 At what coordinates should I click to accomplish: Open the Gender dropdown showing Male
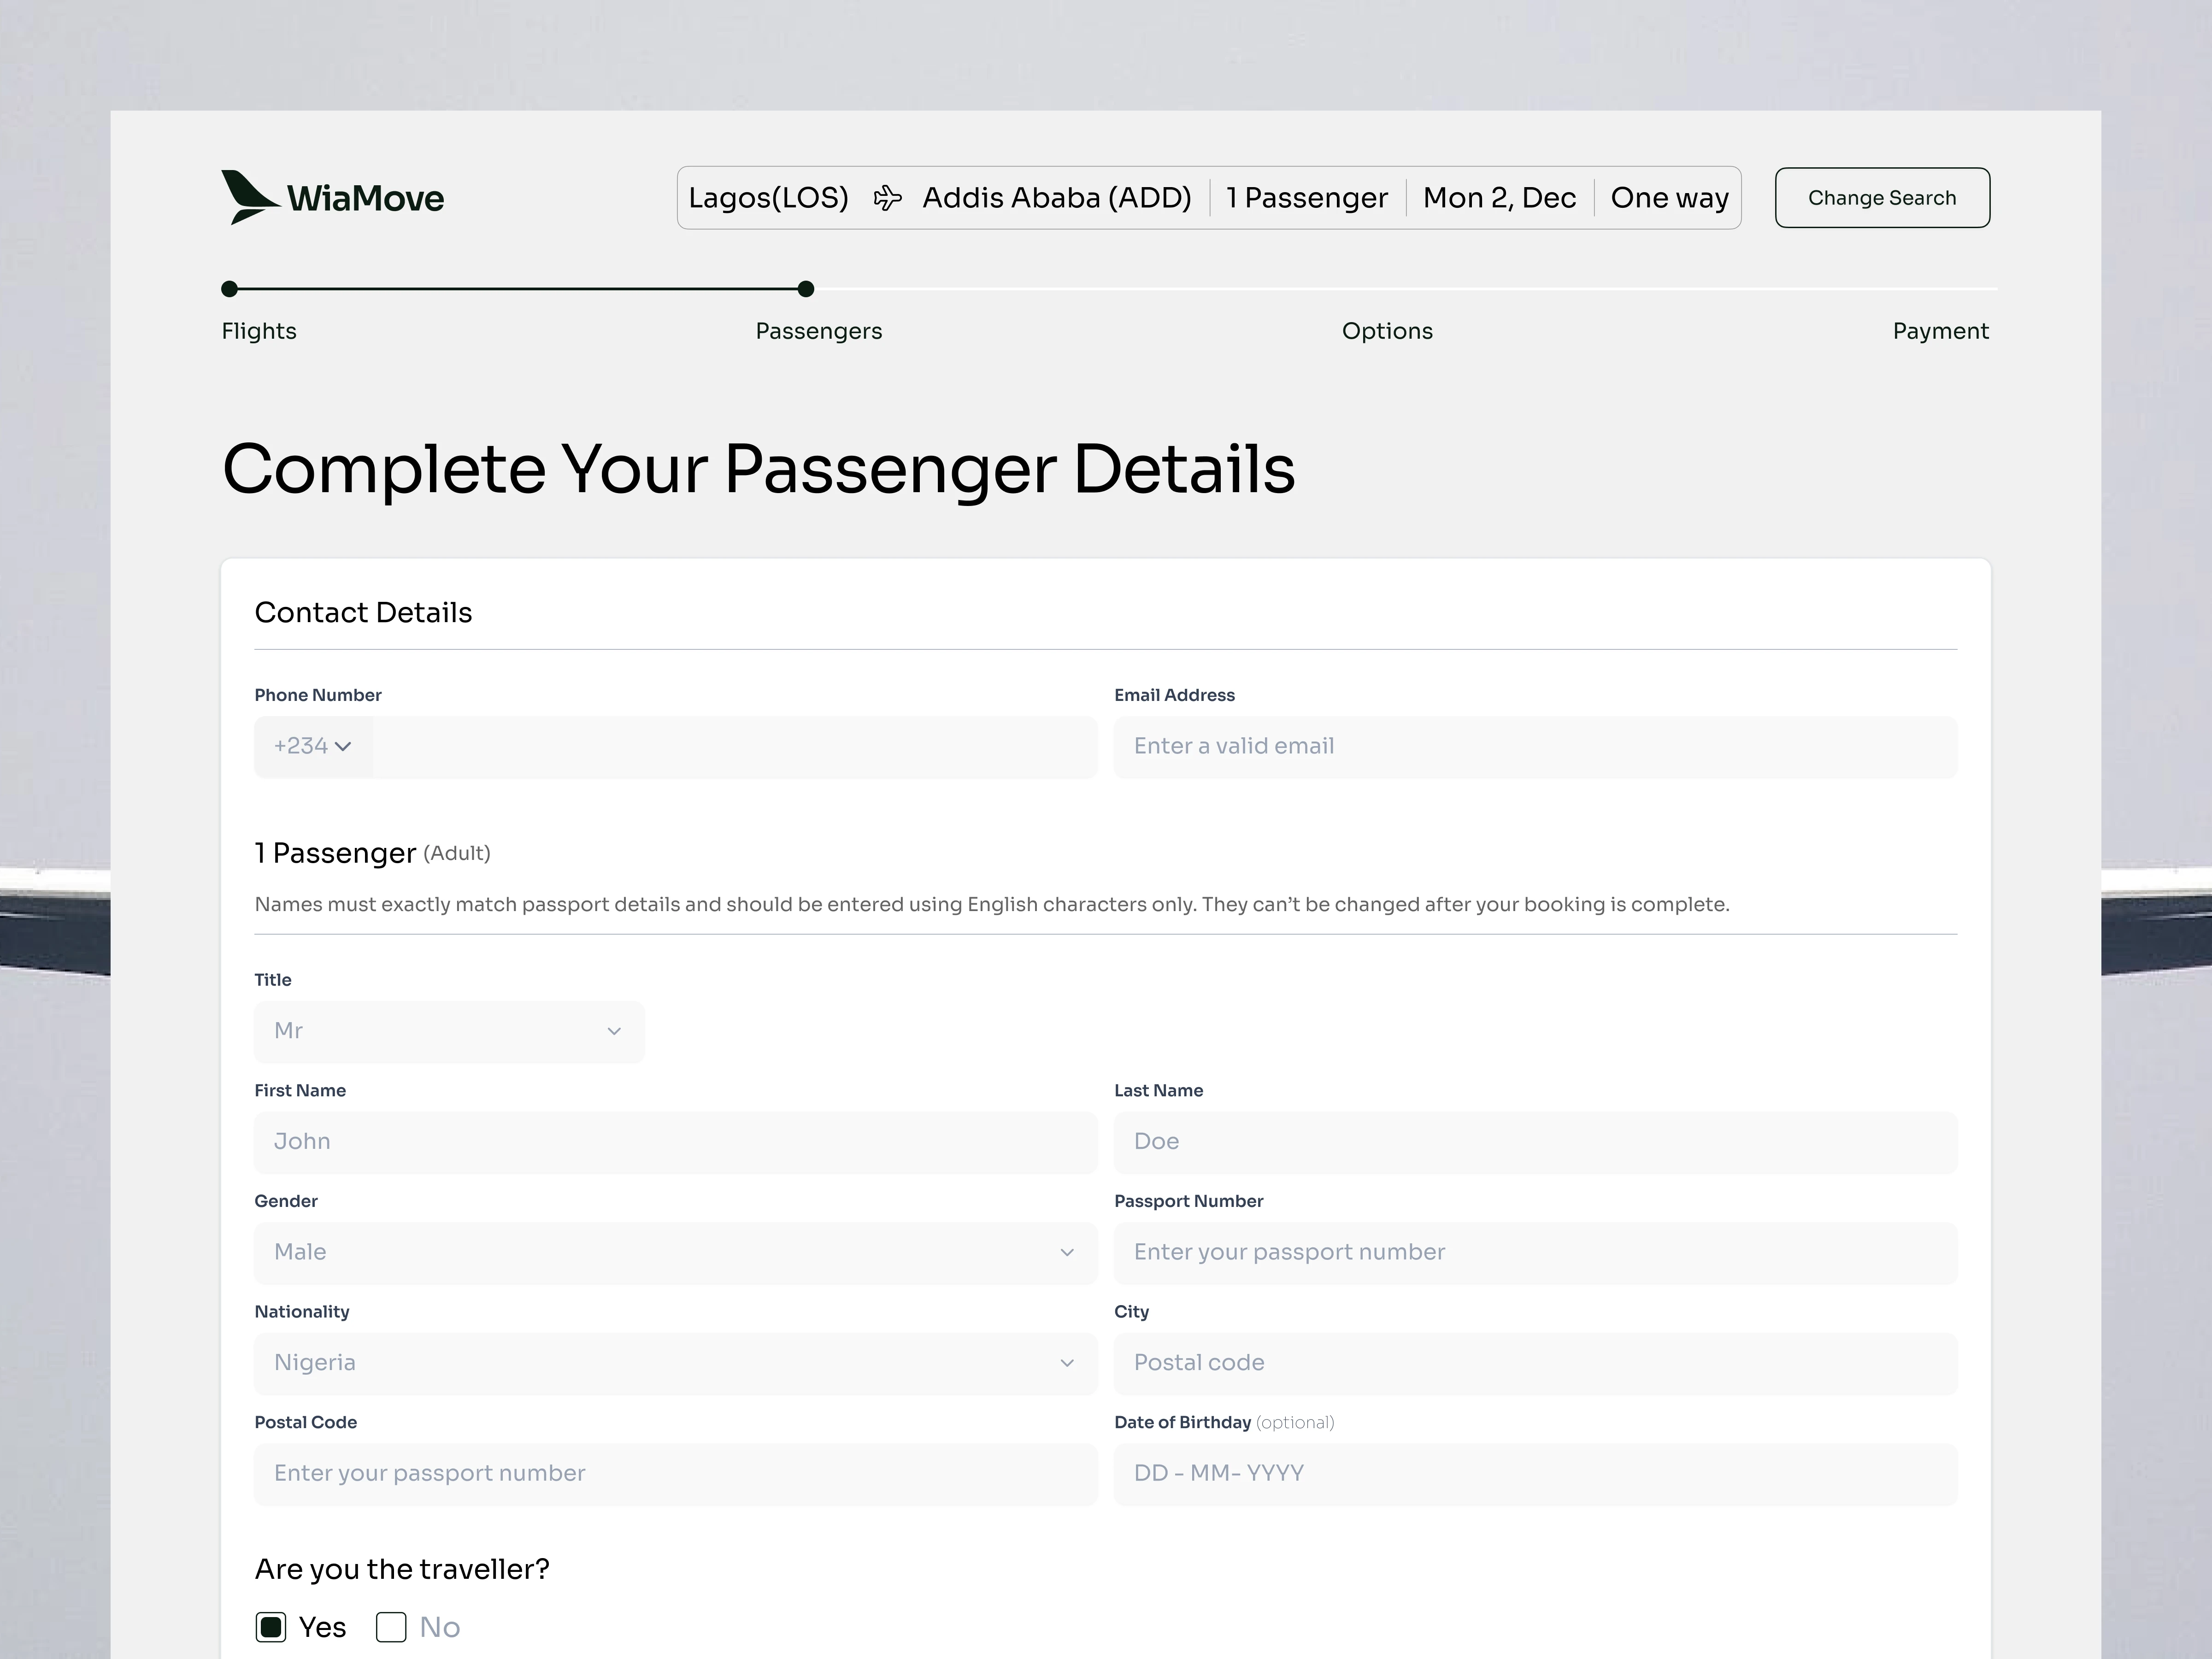675,1253
